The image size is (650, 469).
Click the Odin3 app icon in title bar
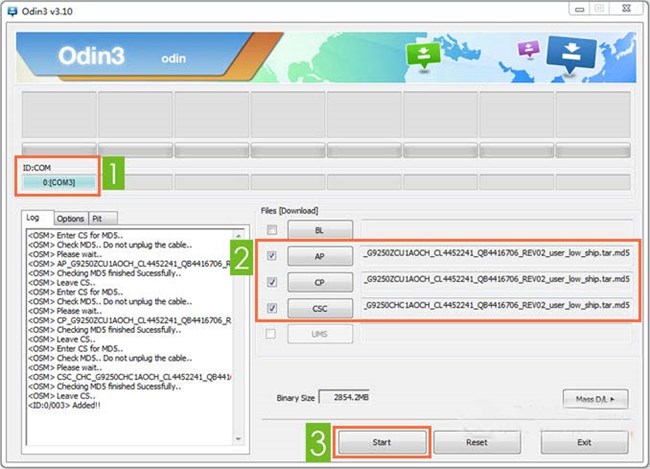coord(10,9)
